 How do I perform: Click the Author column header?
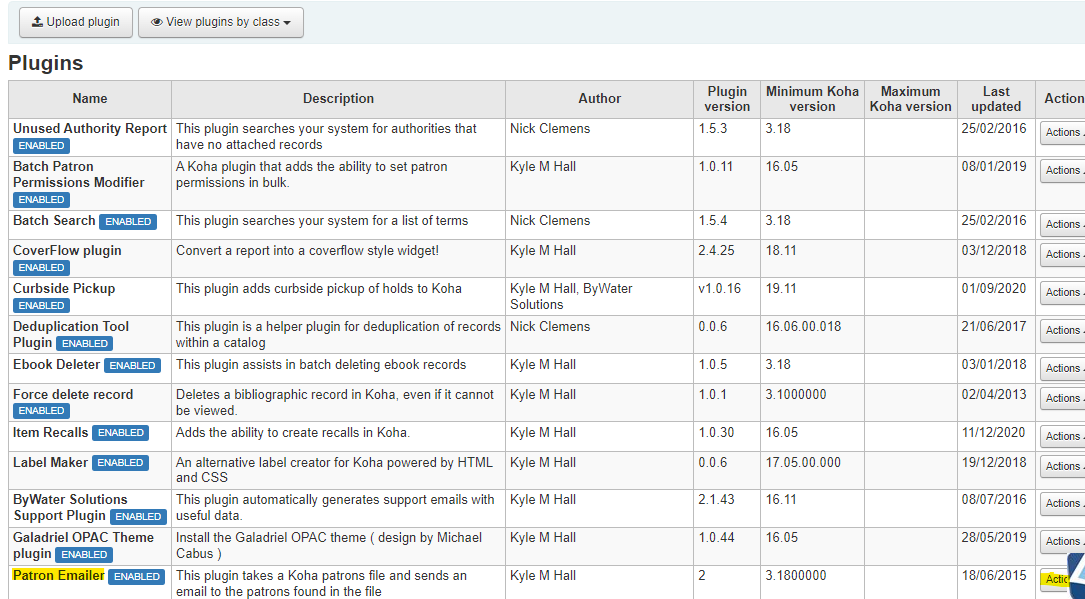(x=599, y=99)
